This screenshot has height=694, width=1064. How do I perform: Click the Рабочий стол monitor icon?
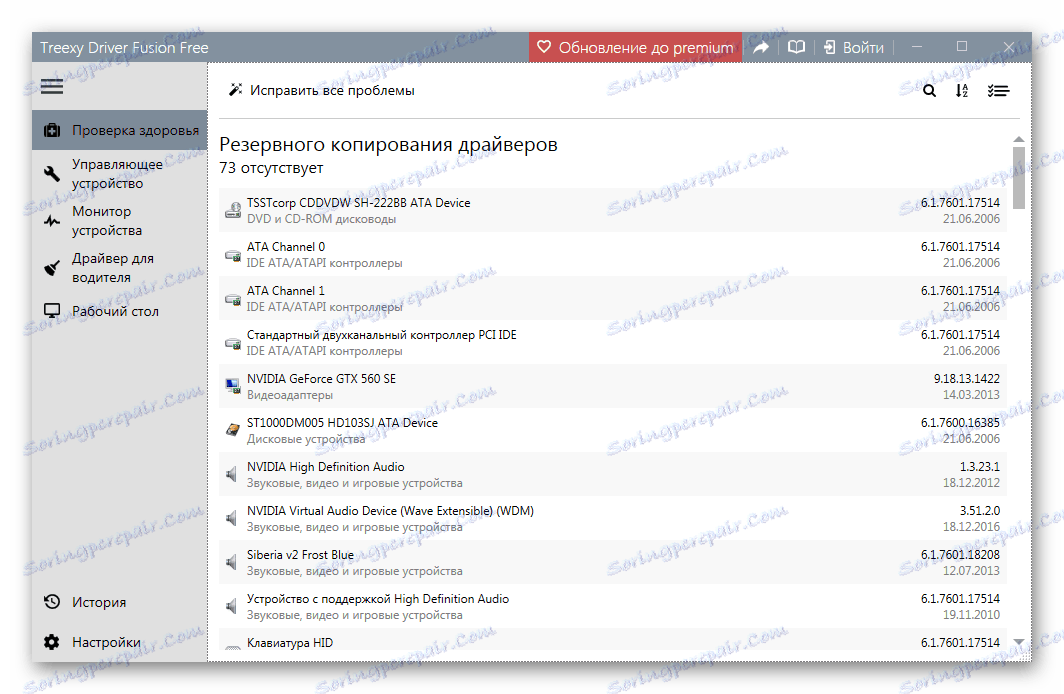[51, 310]
